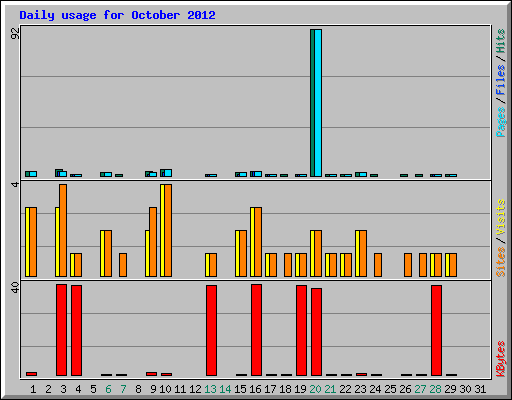Click the '92' y-axis value

pyautogui.click(x=15, y=33)
